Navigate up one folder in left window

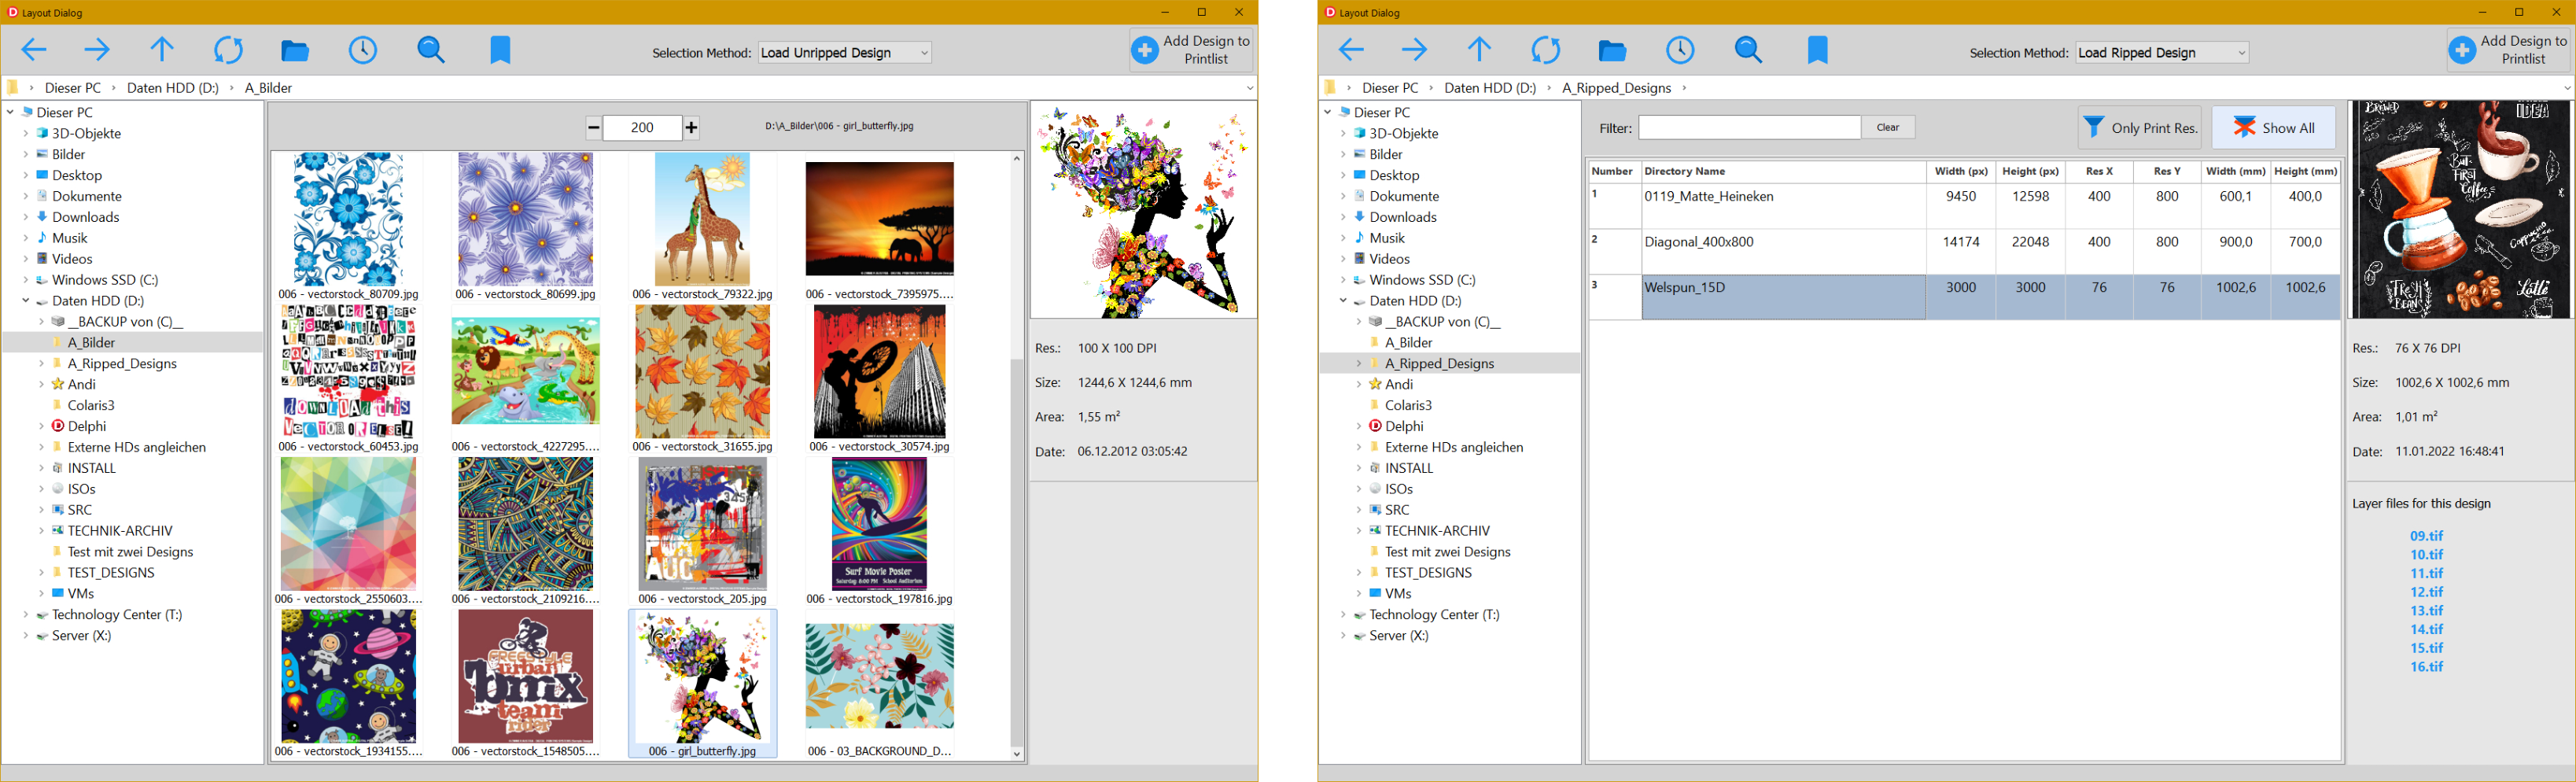click(161, 50)
